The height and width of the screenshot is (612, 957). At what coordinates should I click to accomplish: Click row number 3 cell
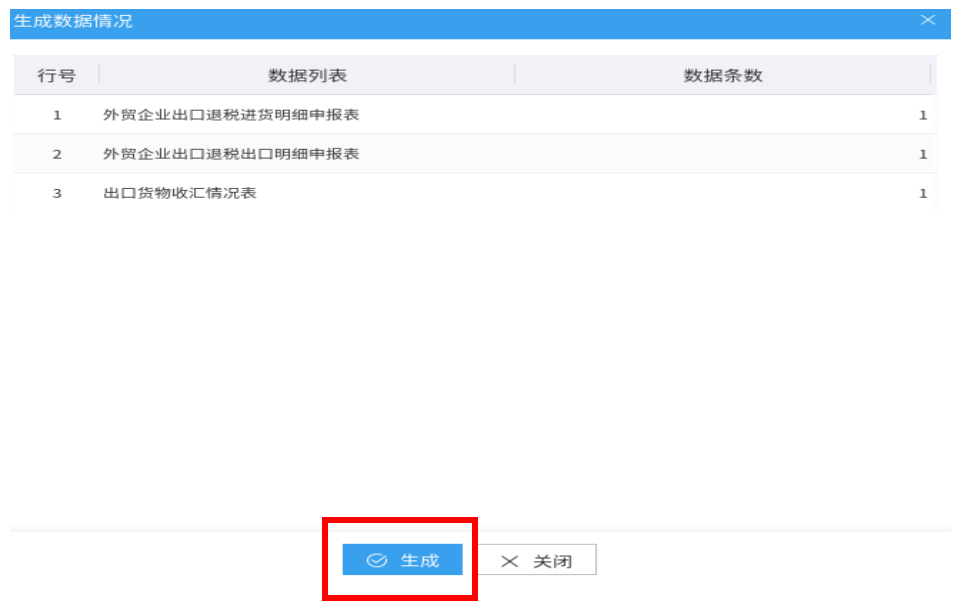click(57, 193)
